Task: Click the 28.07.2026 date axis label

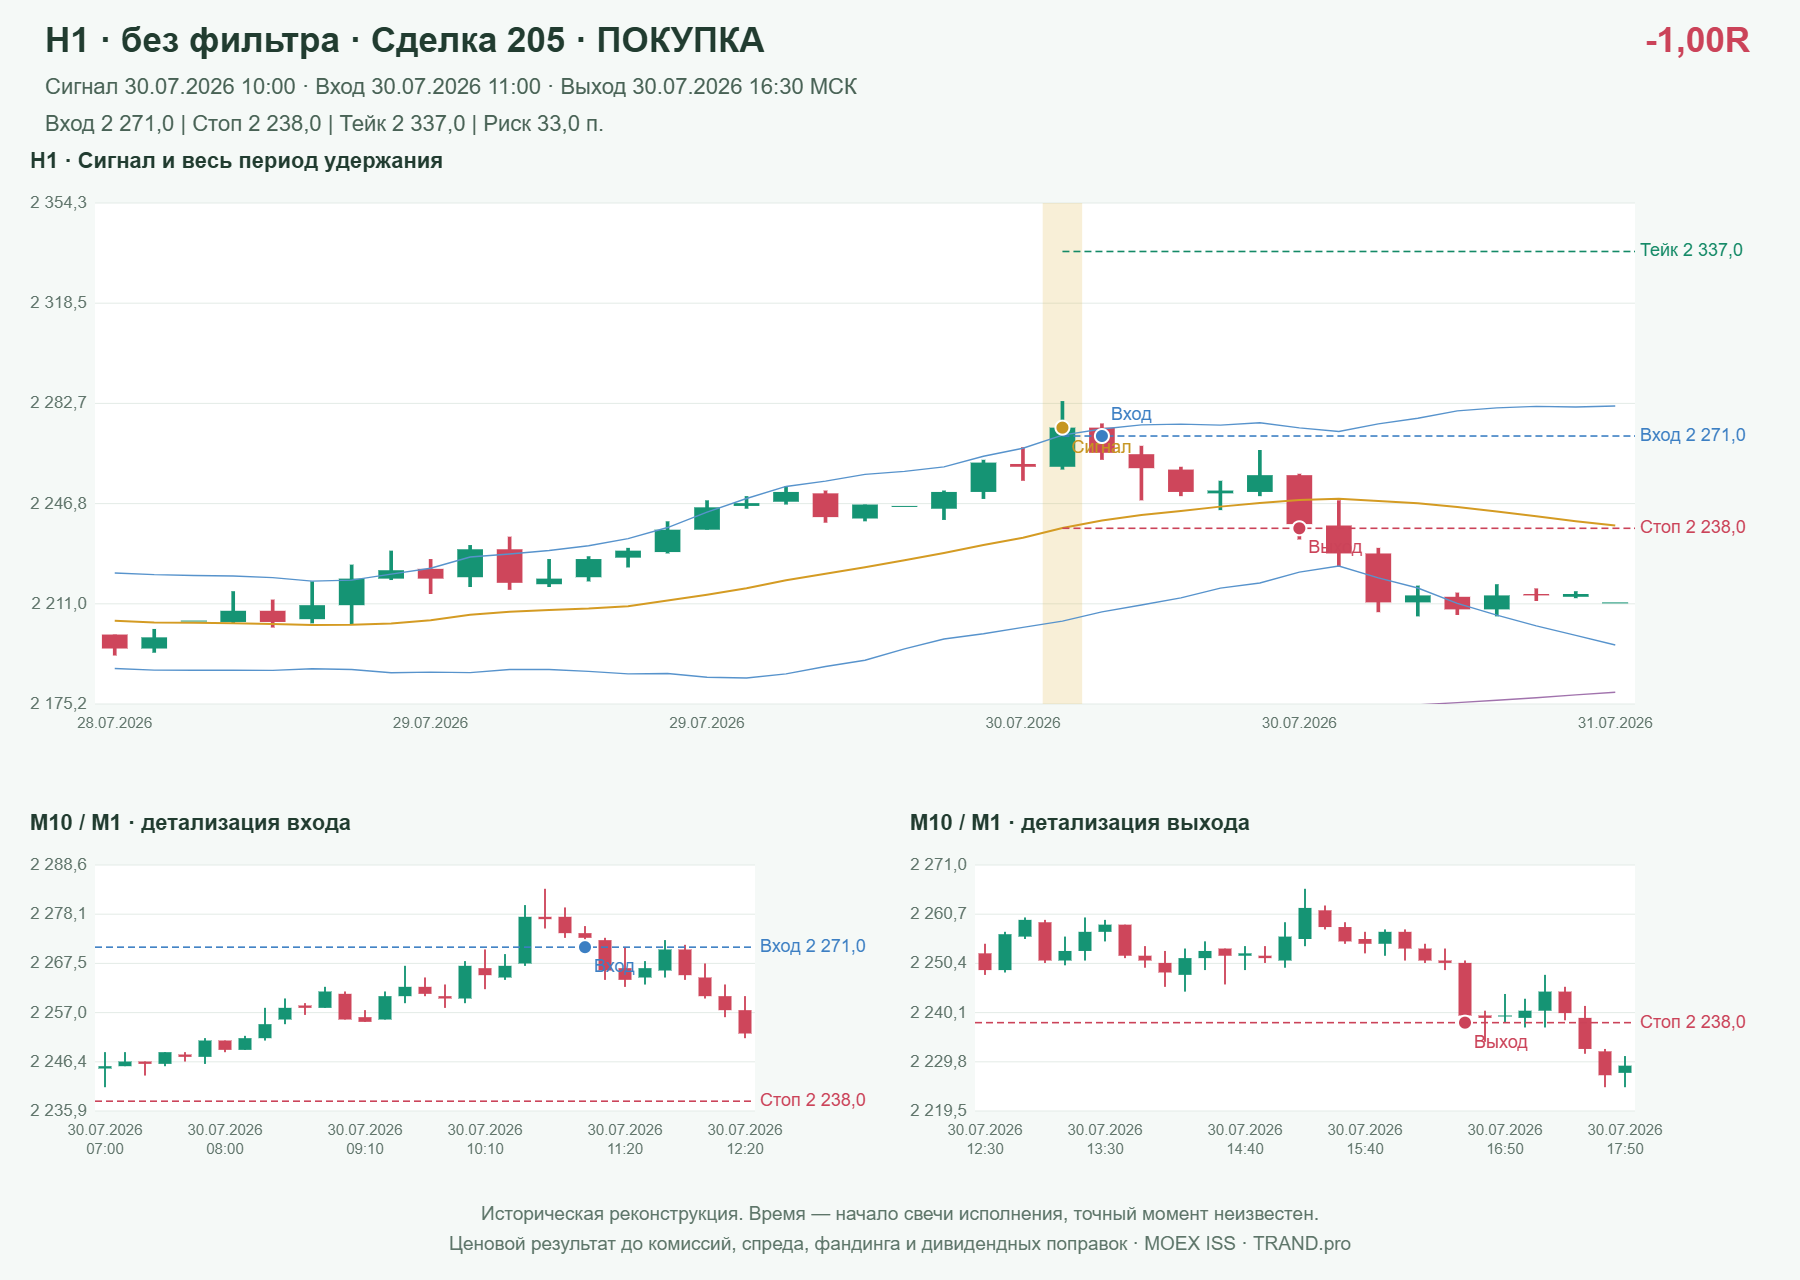Action: coord(115,723)
